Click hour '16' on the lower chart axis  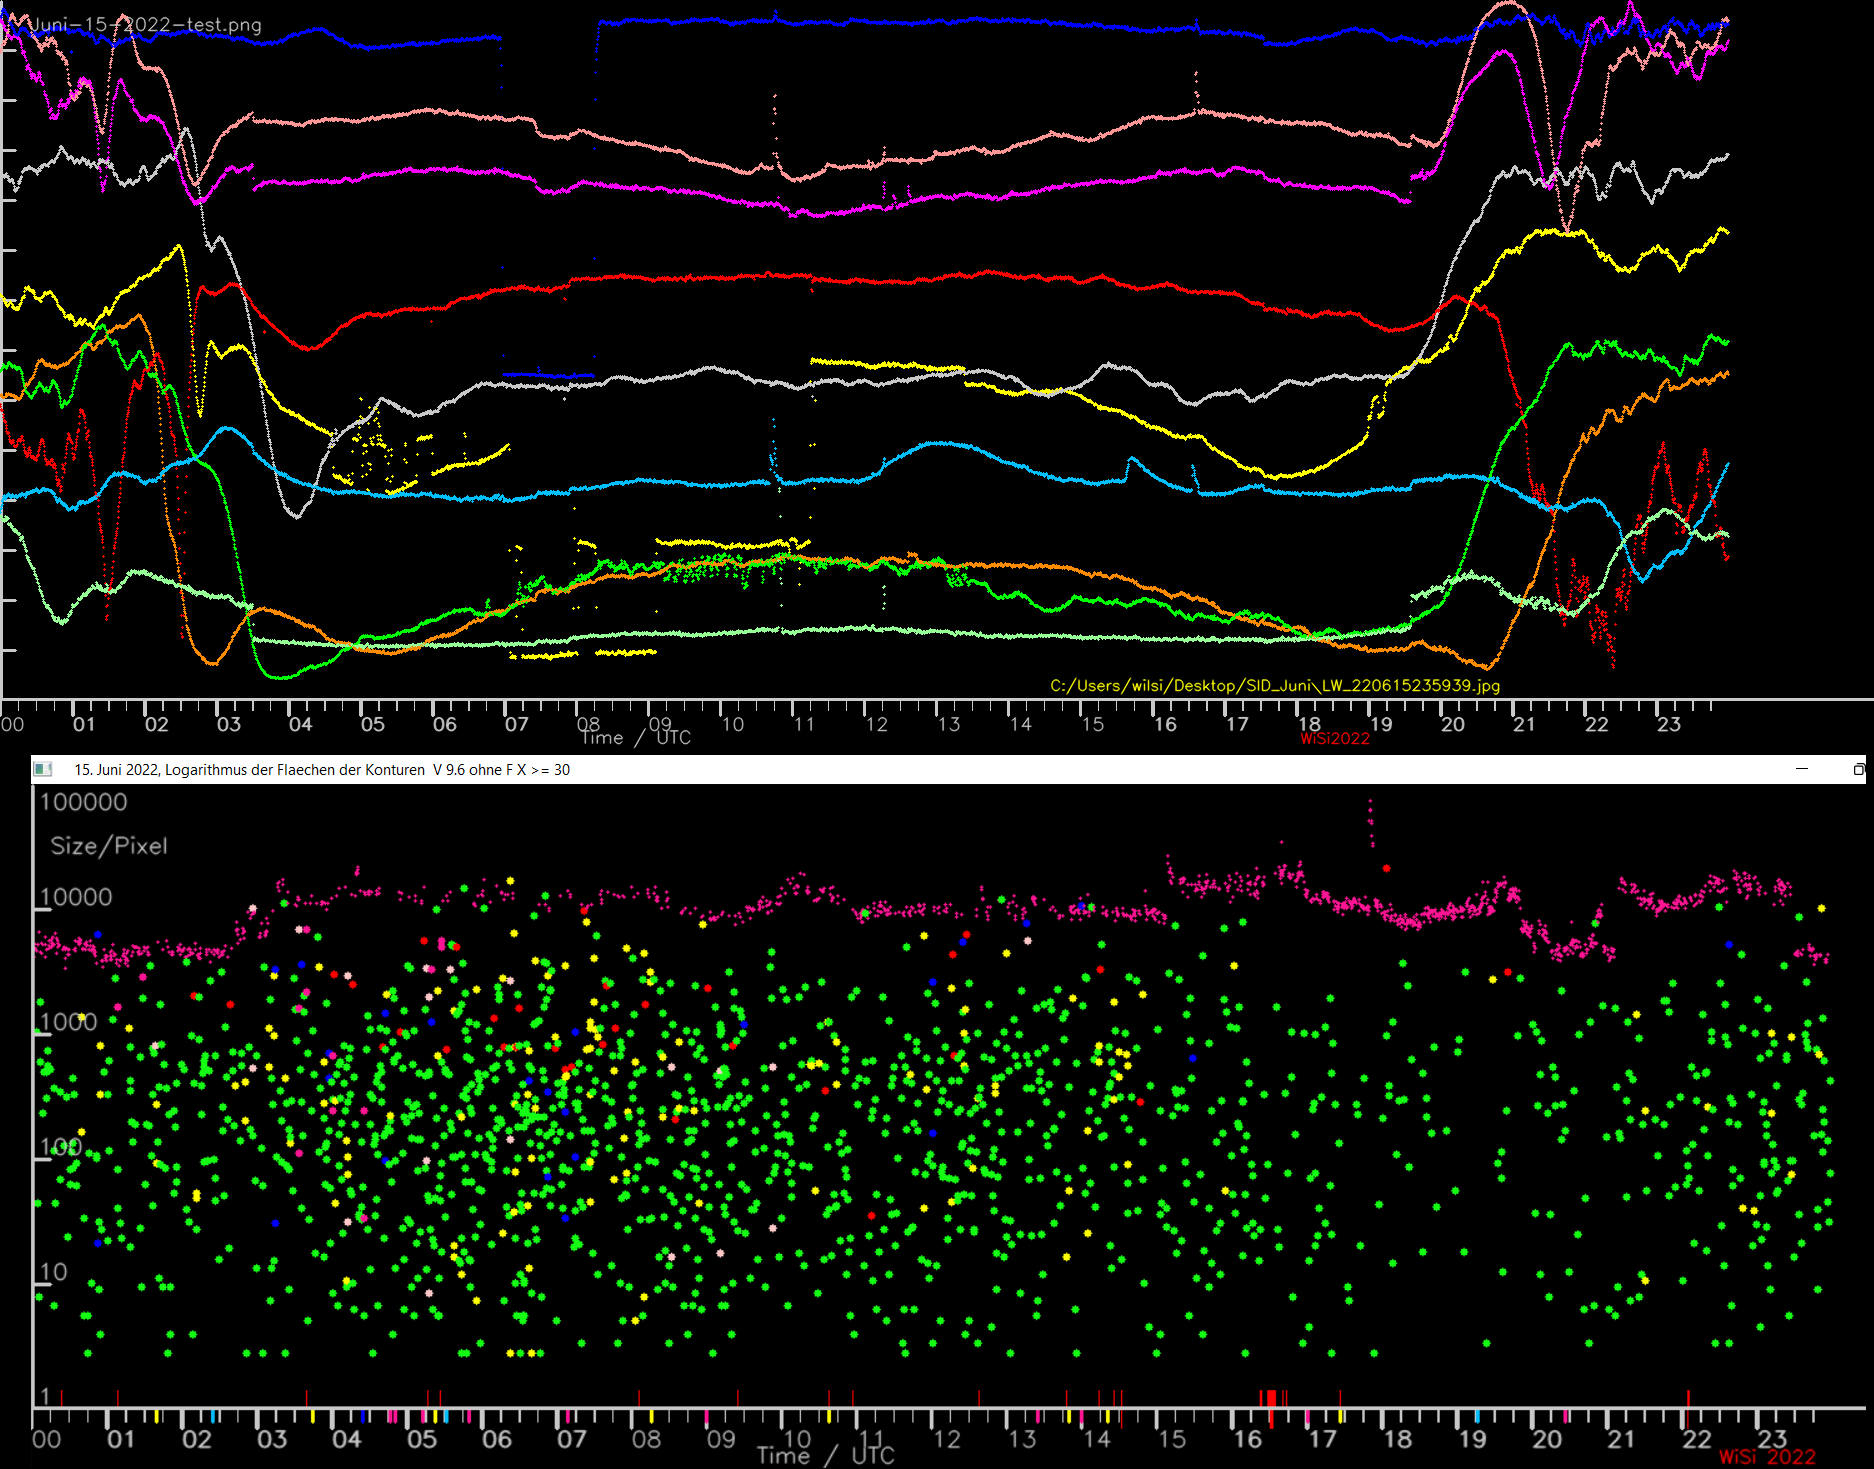1247,1439
